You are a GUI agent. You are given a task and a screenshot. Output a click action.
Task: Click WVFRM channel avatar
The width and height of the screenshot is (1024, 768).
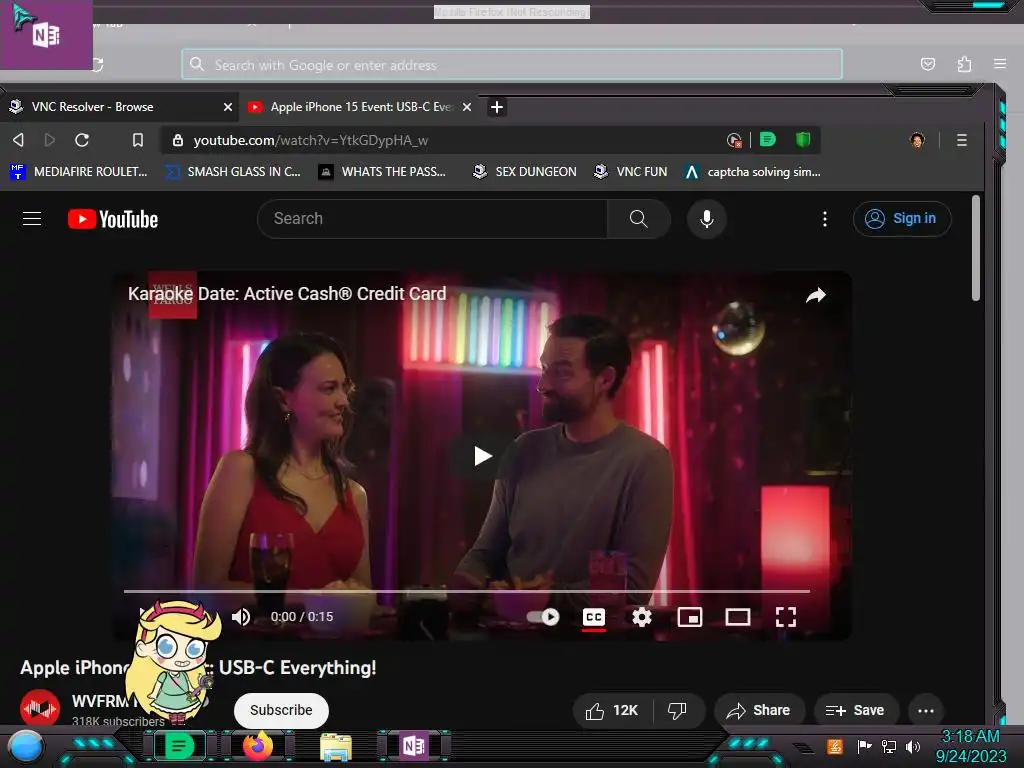[x=40, y=709]
